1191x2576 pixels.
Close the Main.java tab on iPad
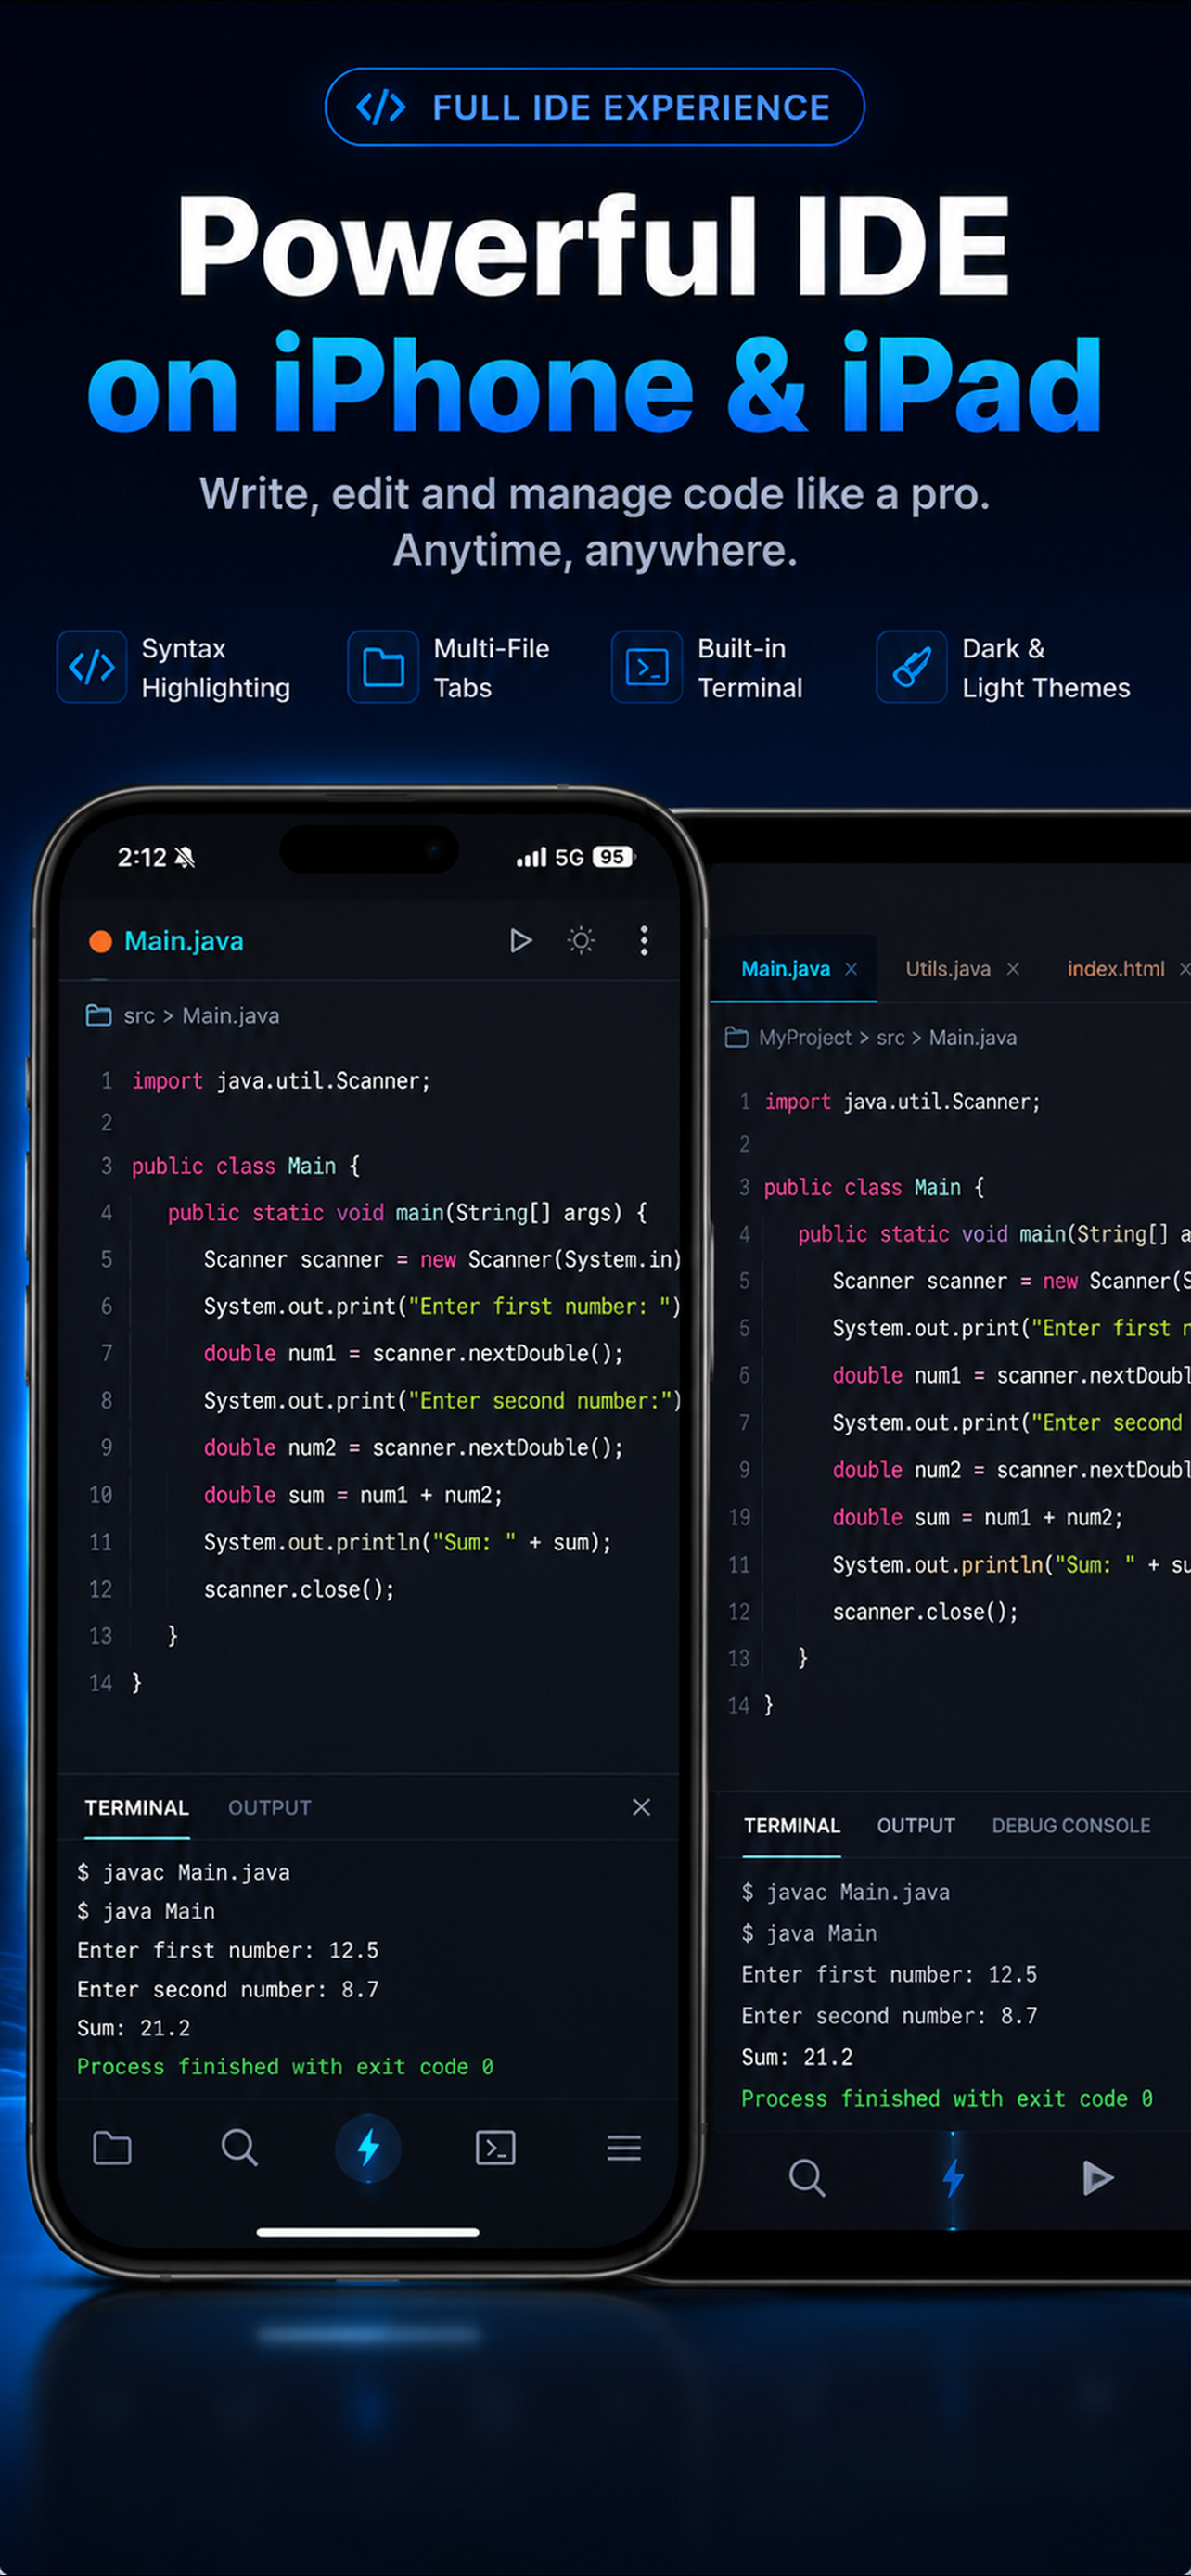coord(851,968)
